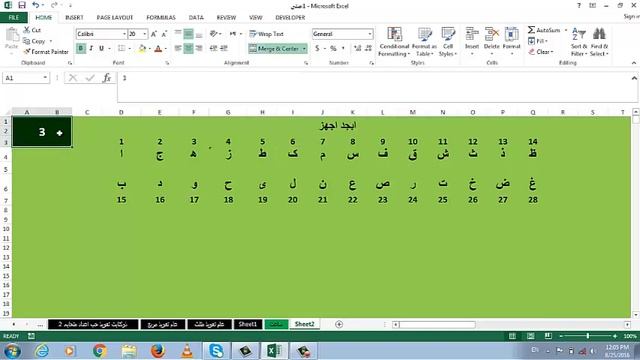Toggle Merge & Center button
Viewport: 640px width, 360px height.
coord(273,49)
